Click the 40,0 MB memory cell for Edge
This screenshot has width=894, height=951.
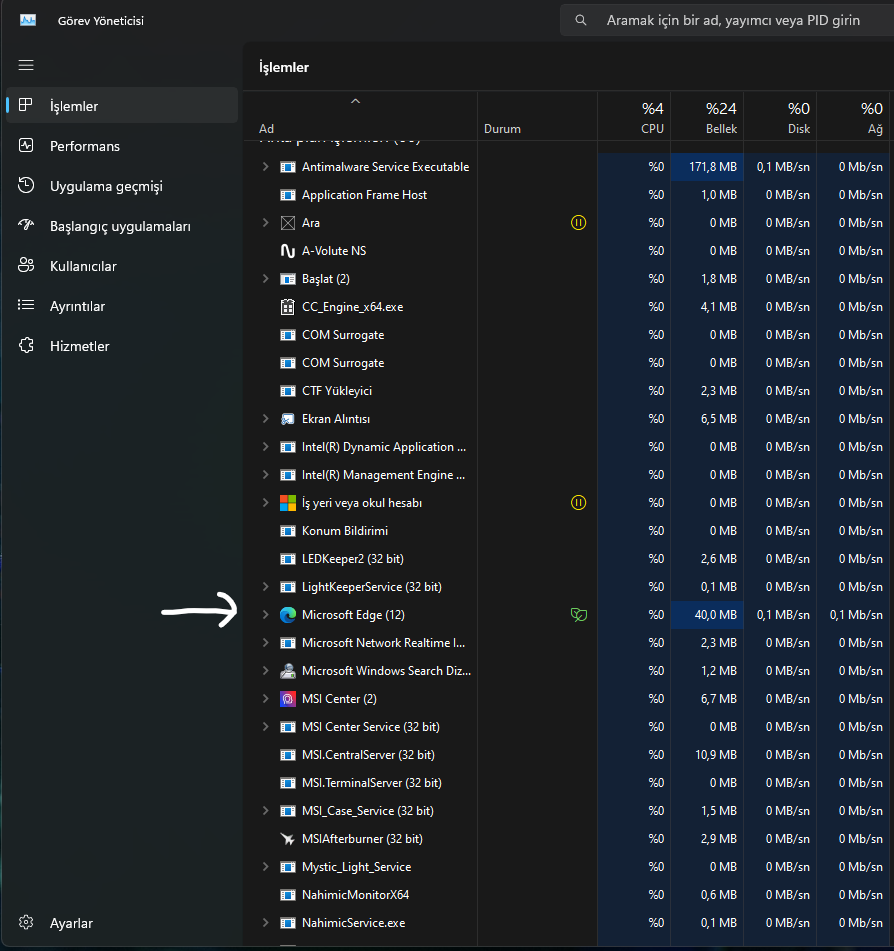(707, 614)
